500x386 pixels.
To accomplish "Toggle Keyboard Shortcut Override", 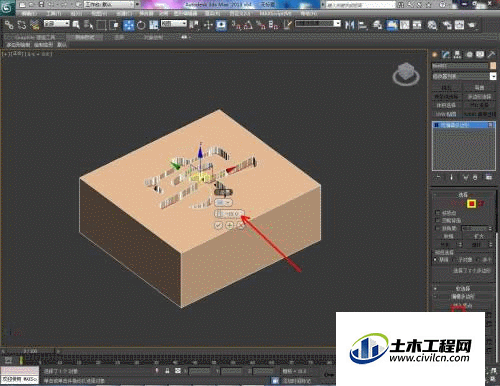I will pos(221,25).
